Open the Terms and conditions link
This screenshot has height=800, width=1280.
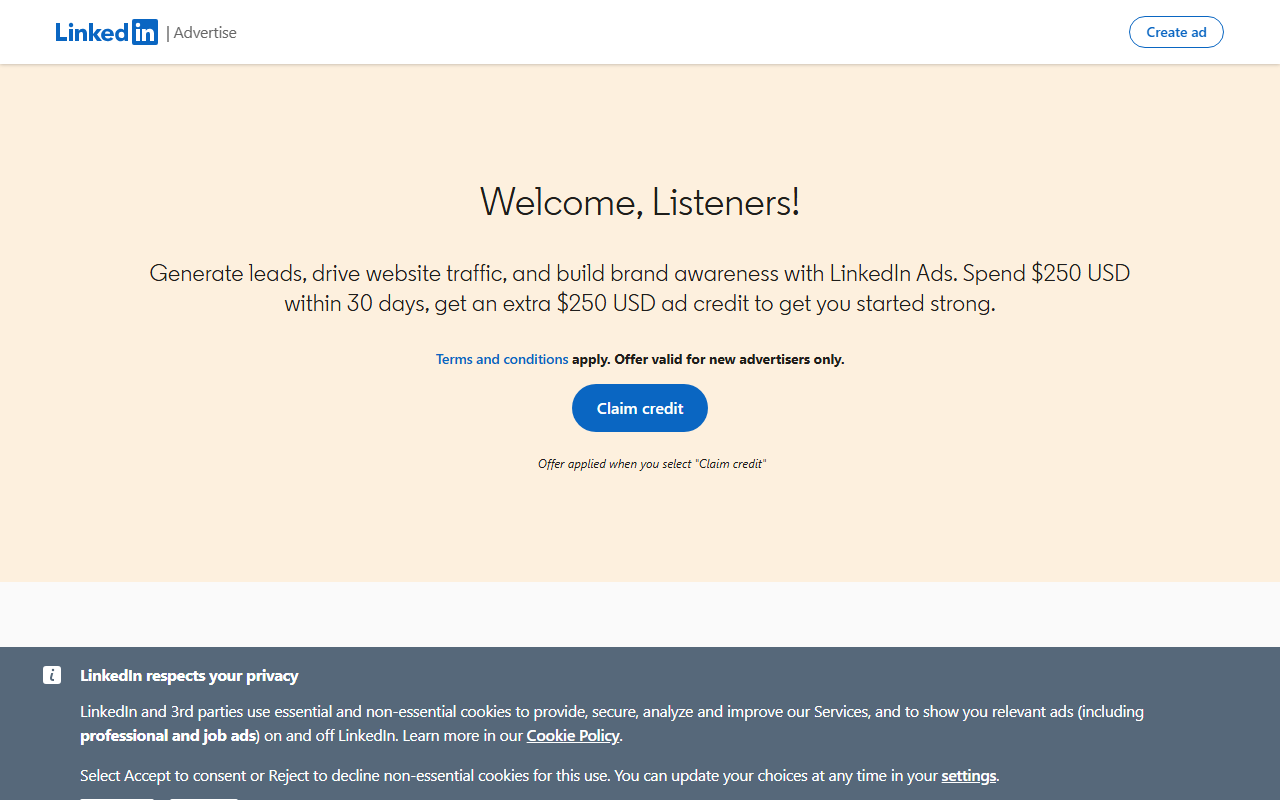point(502,359)
